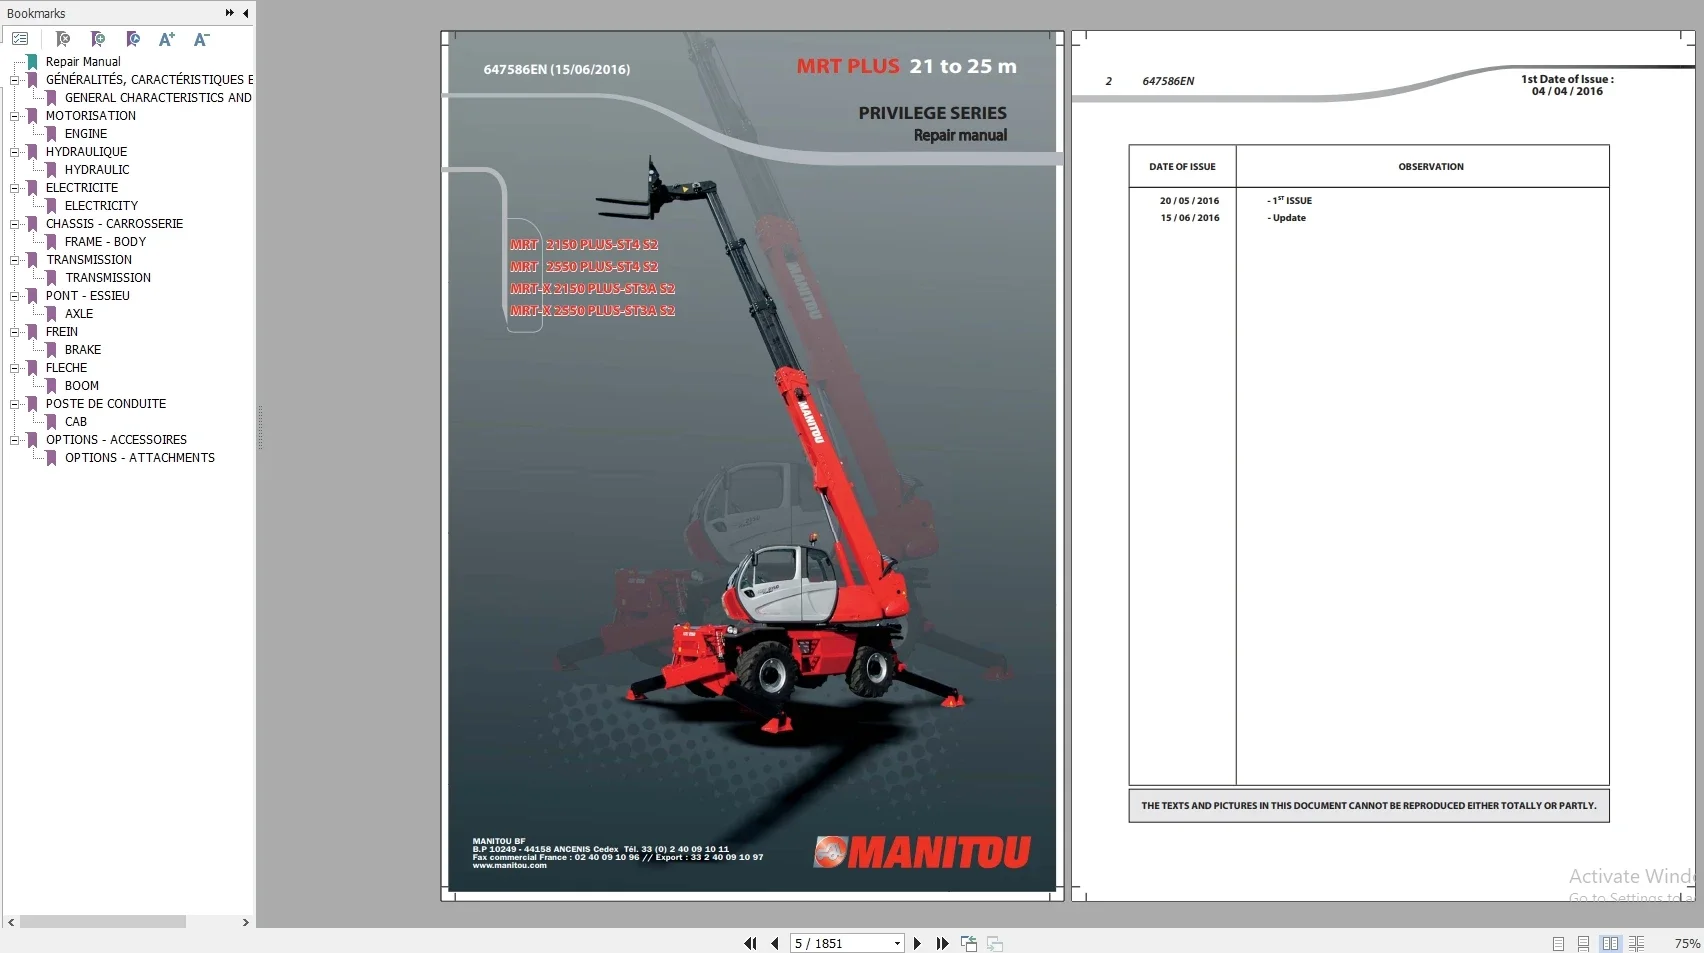
Task: Collapse the POSTE DE CONDUITE node
Action: click(x=14, y=404)
